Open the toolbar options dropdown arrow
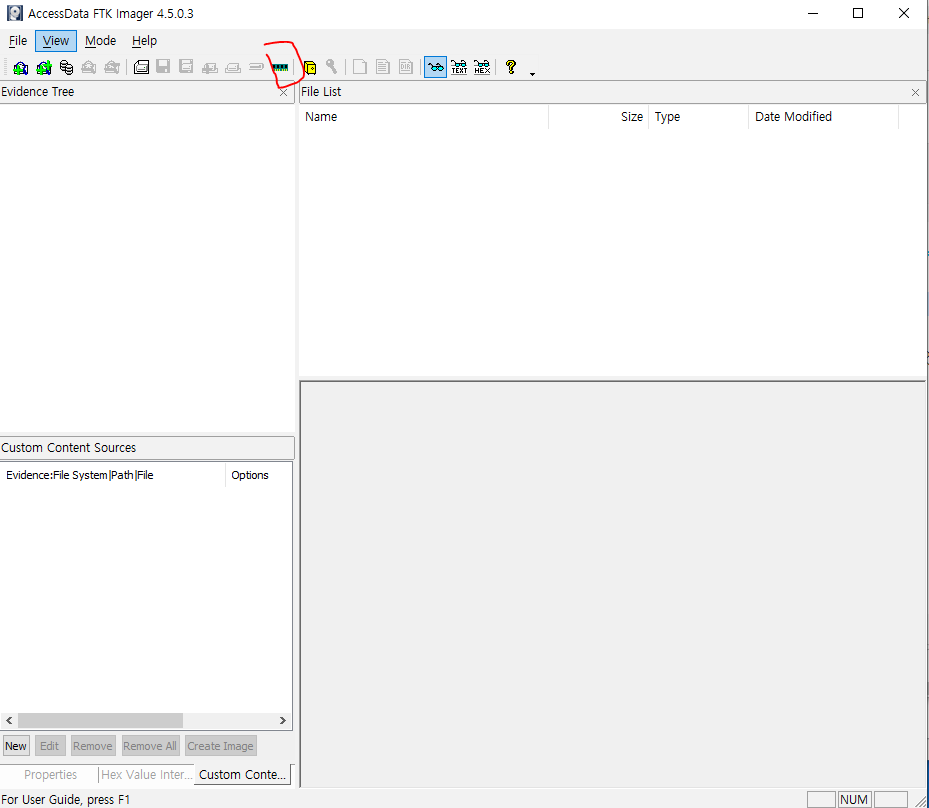929x808 pixels. (x=532, y=74)
